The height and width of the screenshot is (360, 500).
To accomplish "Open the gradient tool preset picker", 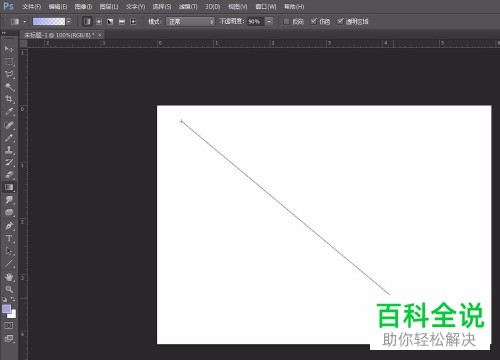I will click(18, 22).
